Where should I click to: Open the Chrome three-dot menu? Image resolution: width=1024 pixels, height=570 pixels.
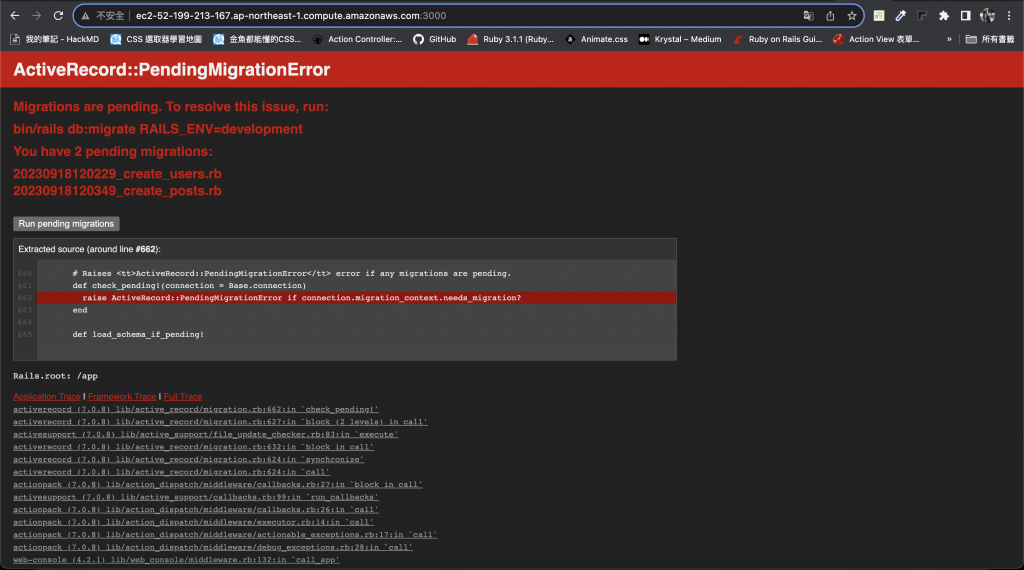point(1009,16)
